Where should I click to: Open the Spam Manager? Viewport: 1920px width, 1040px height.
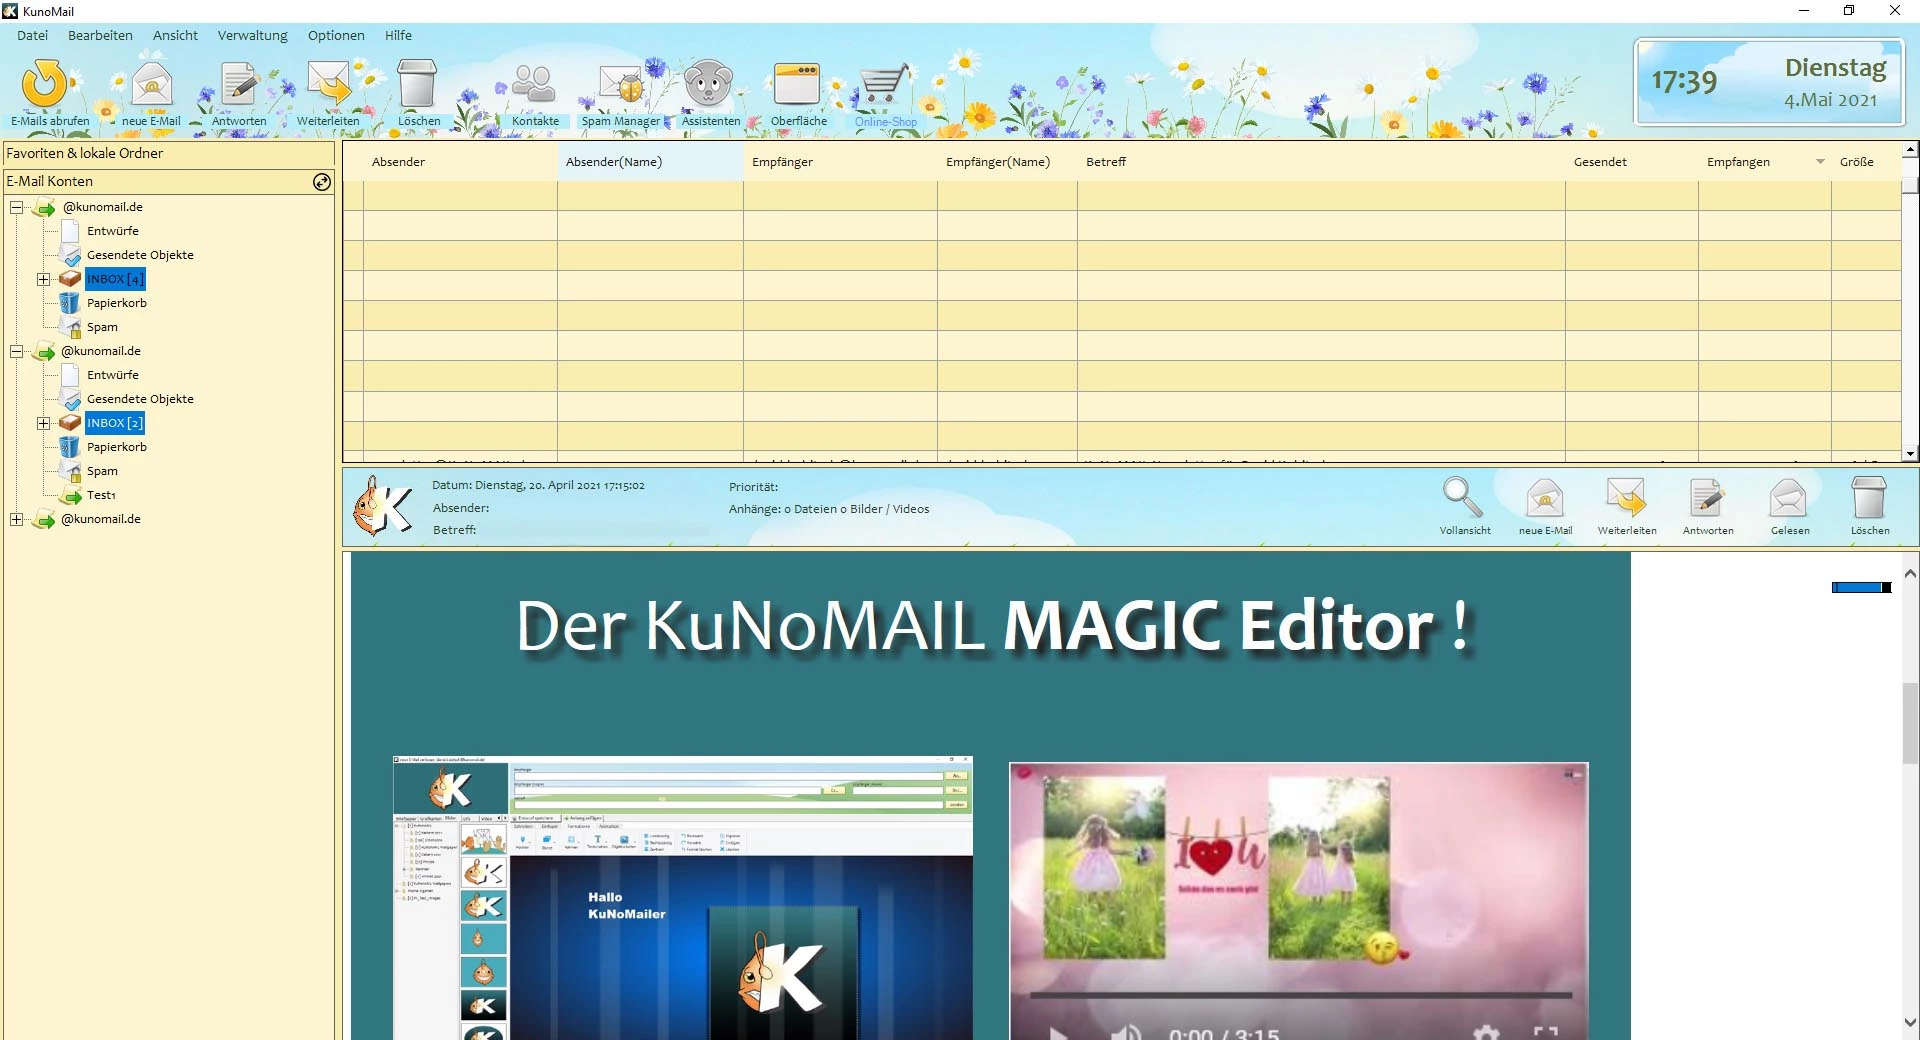(620, 86)
